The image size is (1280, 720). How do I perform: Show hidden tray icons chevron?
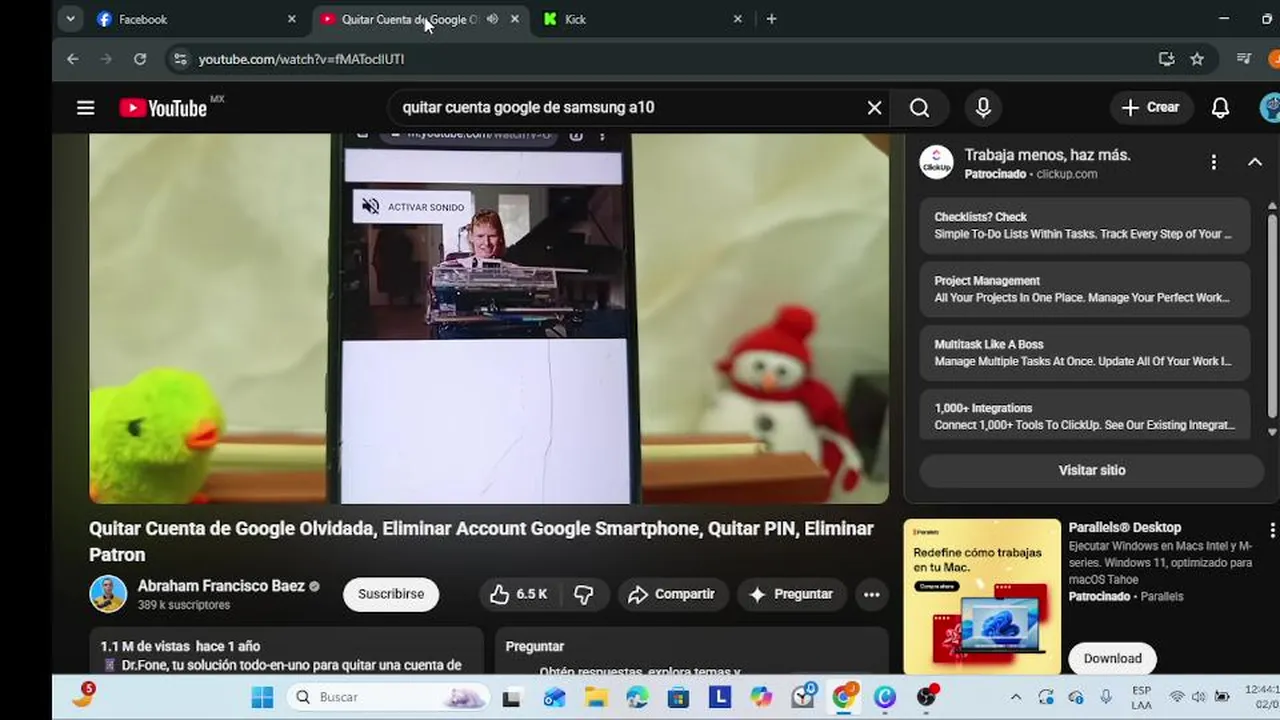[x=1015, y=697]
